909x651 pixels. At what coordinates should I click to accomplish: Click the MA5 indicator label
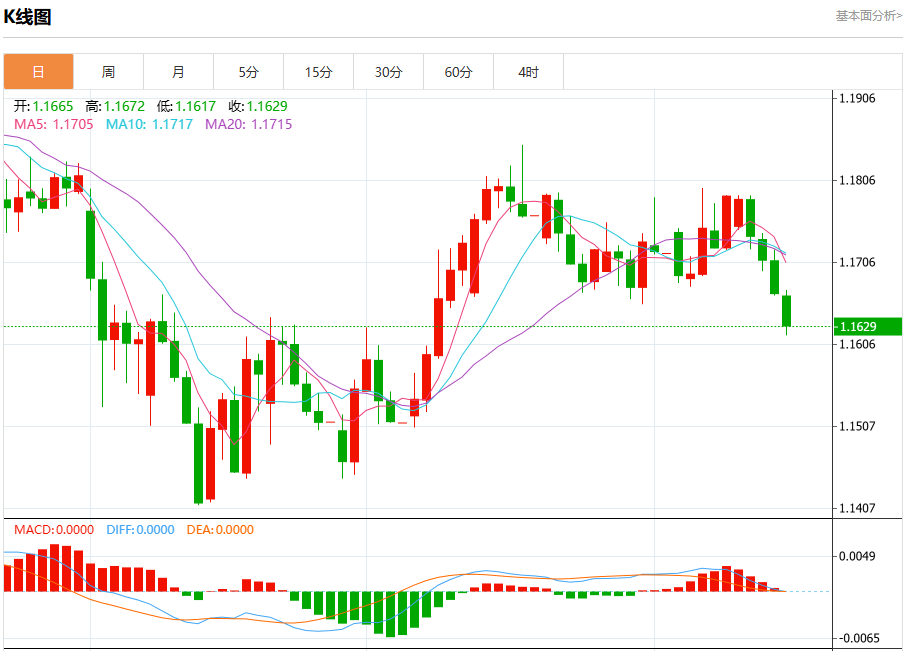53,124
